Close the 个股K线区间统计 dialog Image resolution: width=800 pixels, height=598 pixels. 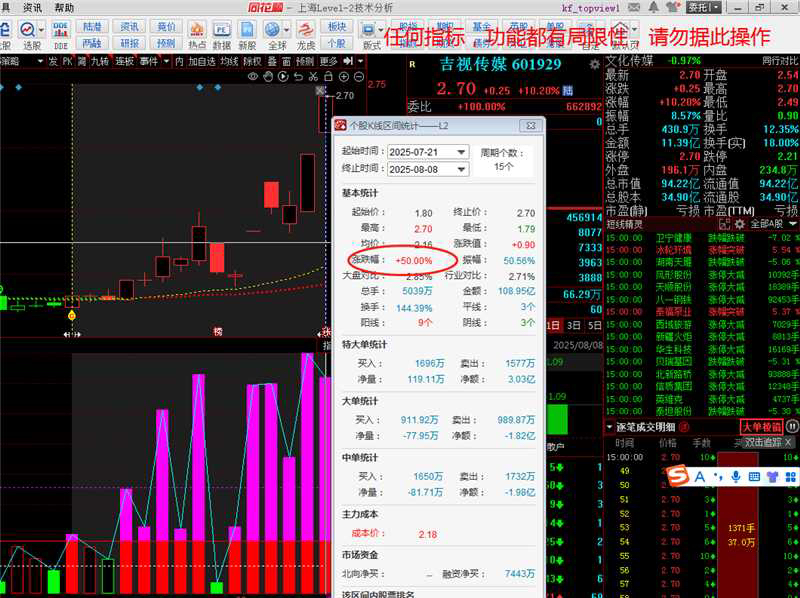pyautogui.click(x=531, y=126)
